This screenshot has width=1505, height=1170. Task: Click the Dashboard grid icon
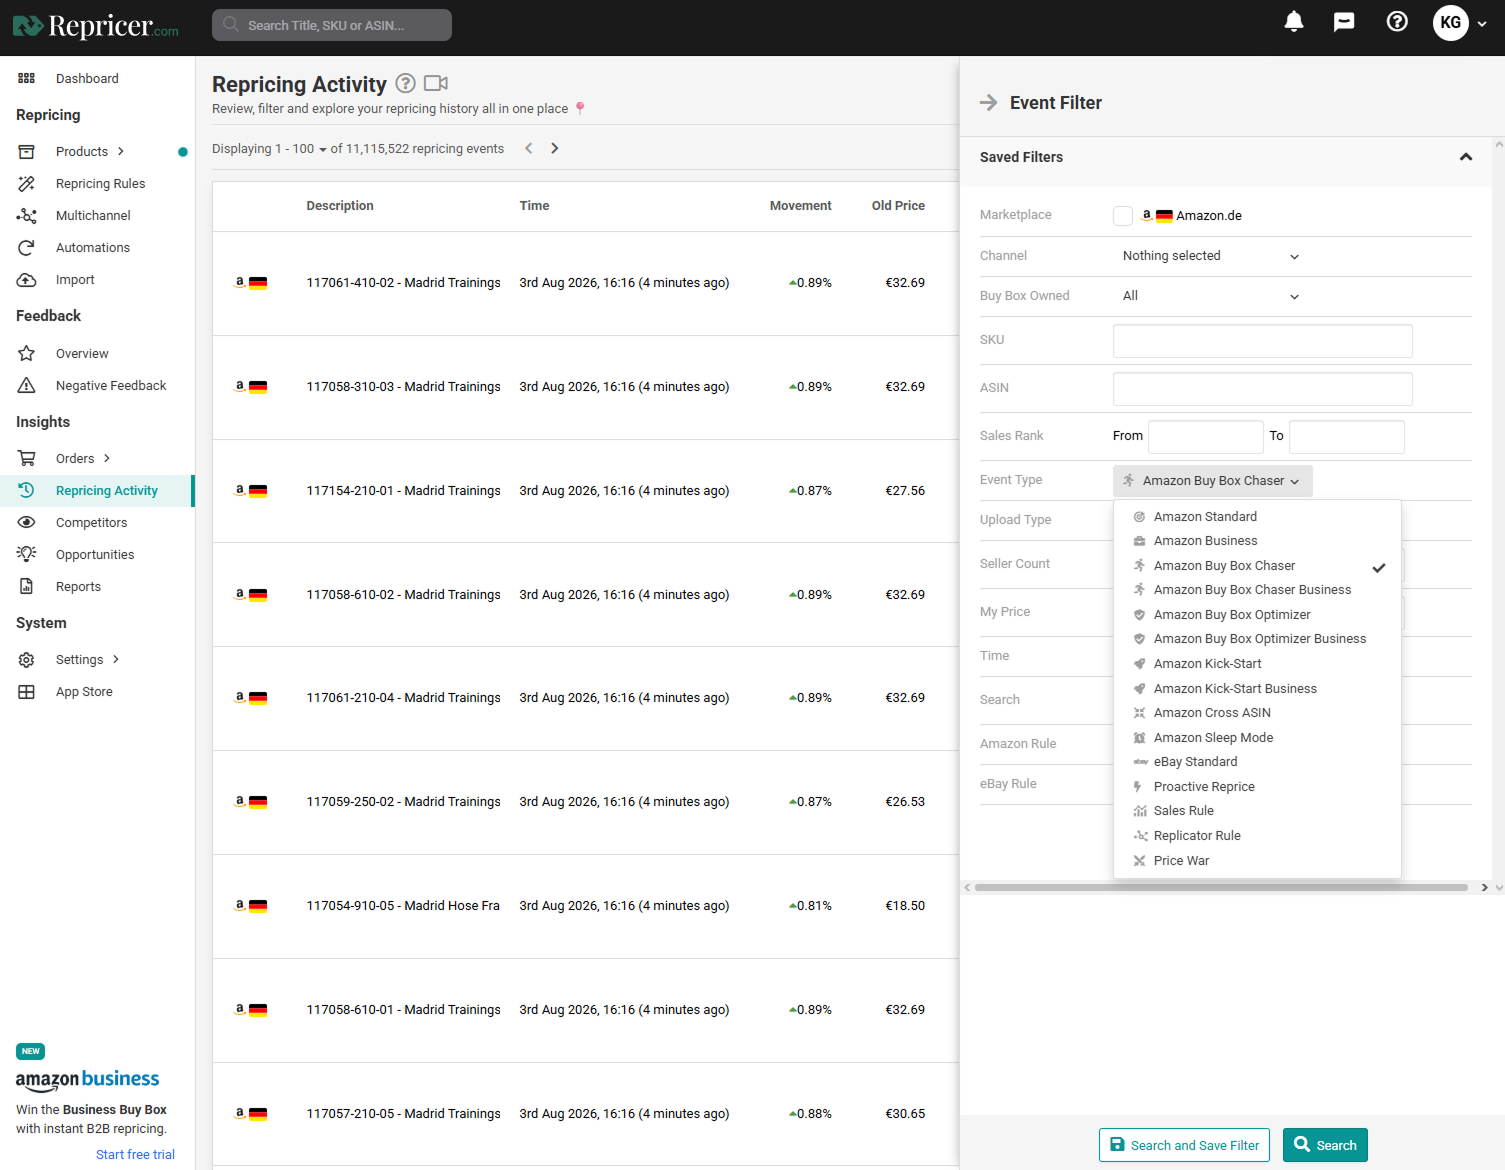(27, 78)
